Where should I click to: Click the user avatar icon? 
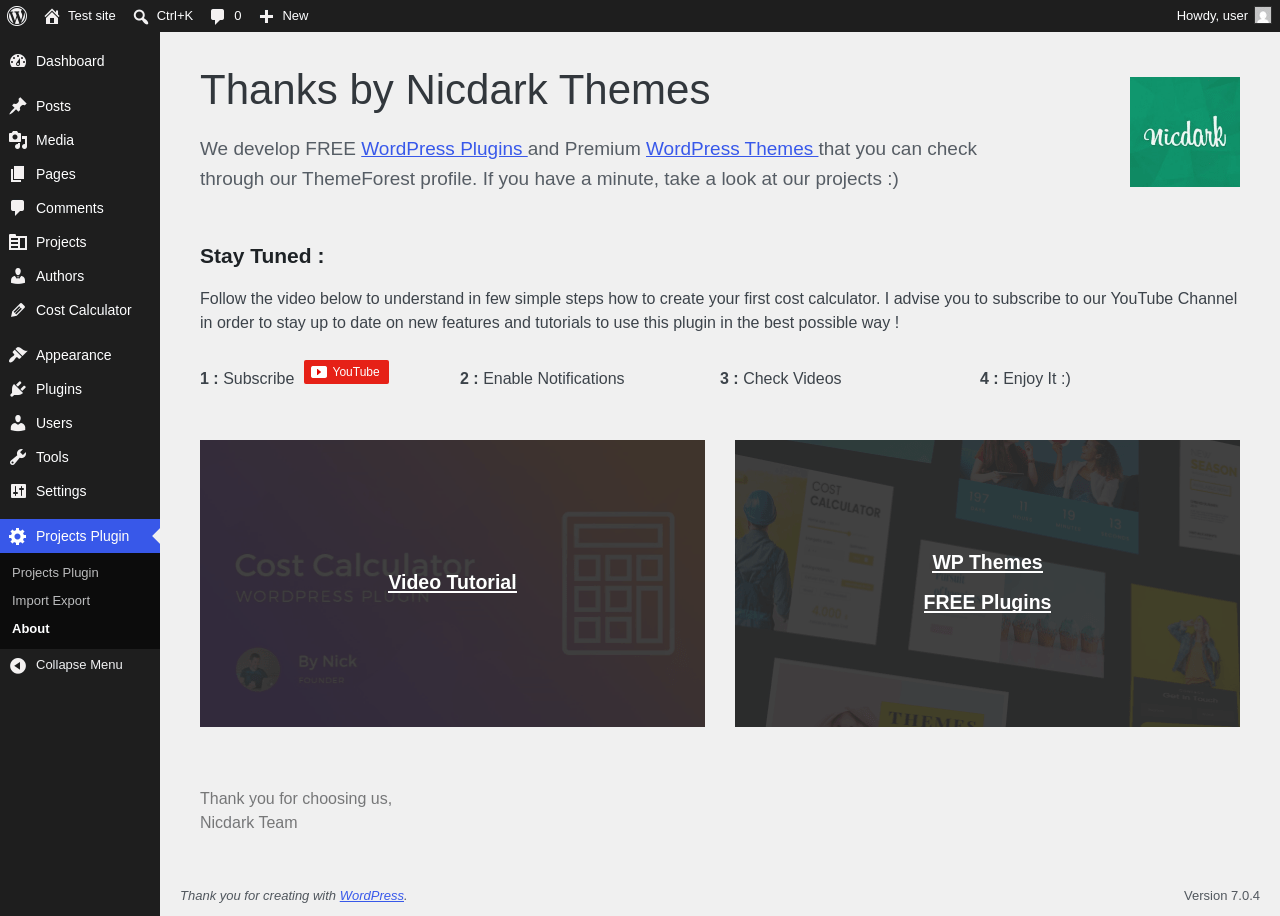[x=1263, y=15]
